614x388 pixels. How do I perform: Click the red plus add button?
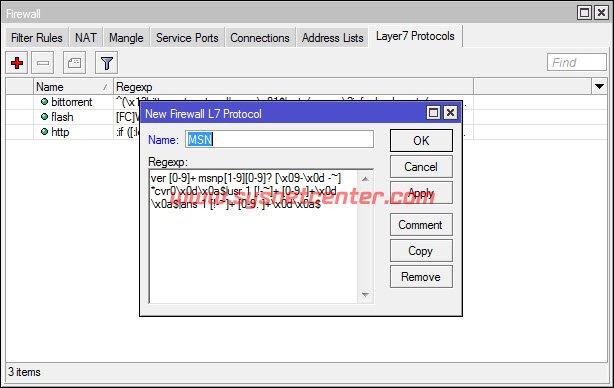pyautogui.click(x=16, y=63)
